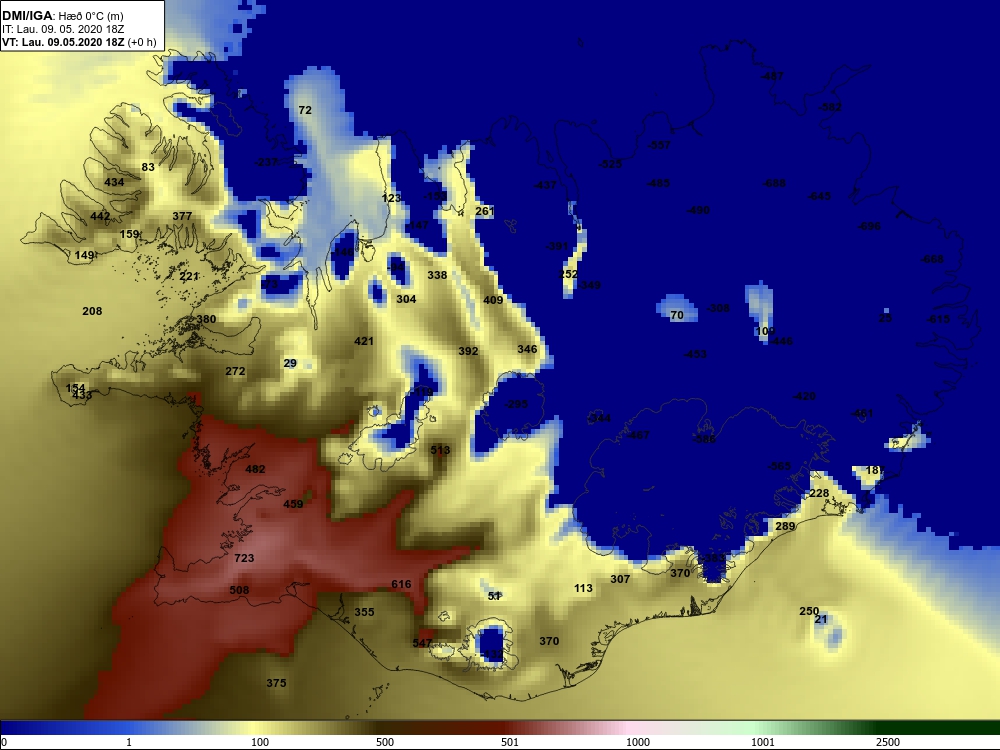Screen dimensions: 1000x750
Task: Select the map value '29'
Action: click(x=290, y=363)
